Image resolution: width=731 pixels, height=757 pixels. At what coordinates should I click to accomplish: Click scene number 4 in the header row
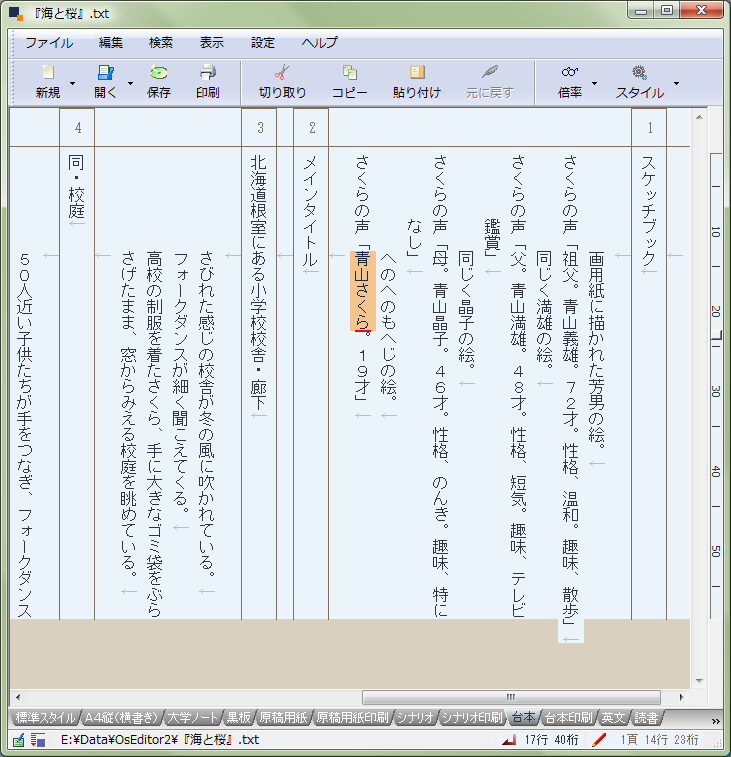coord(77,128)
